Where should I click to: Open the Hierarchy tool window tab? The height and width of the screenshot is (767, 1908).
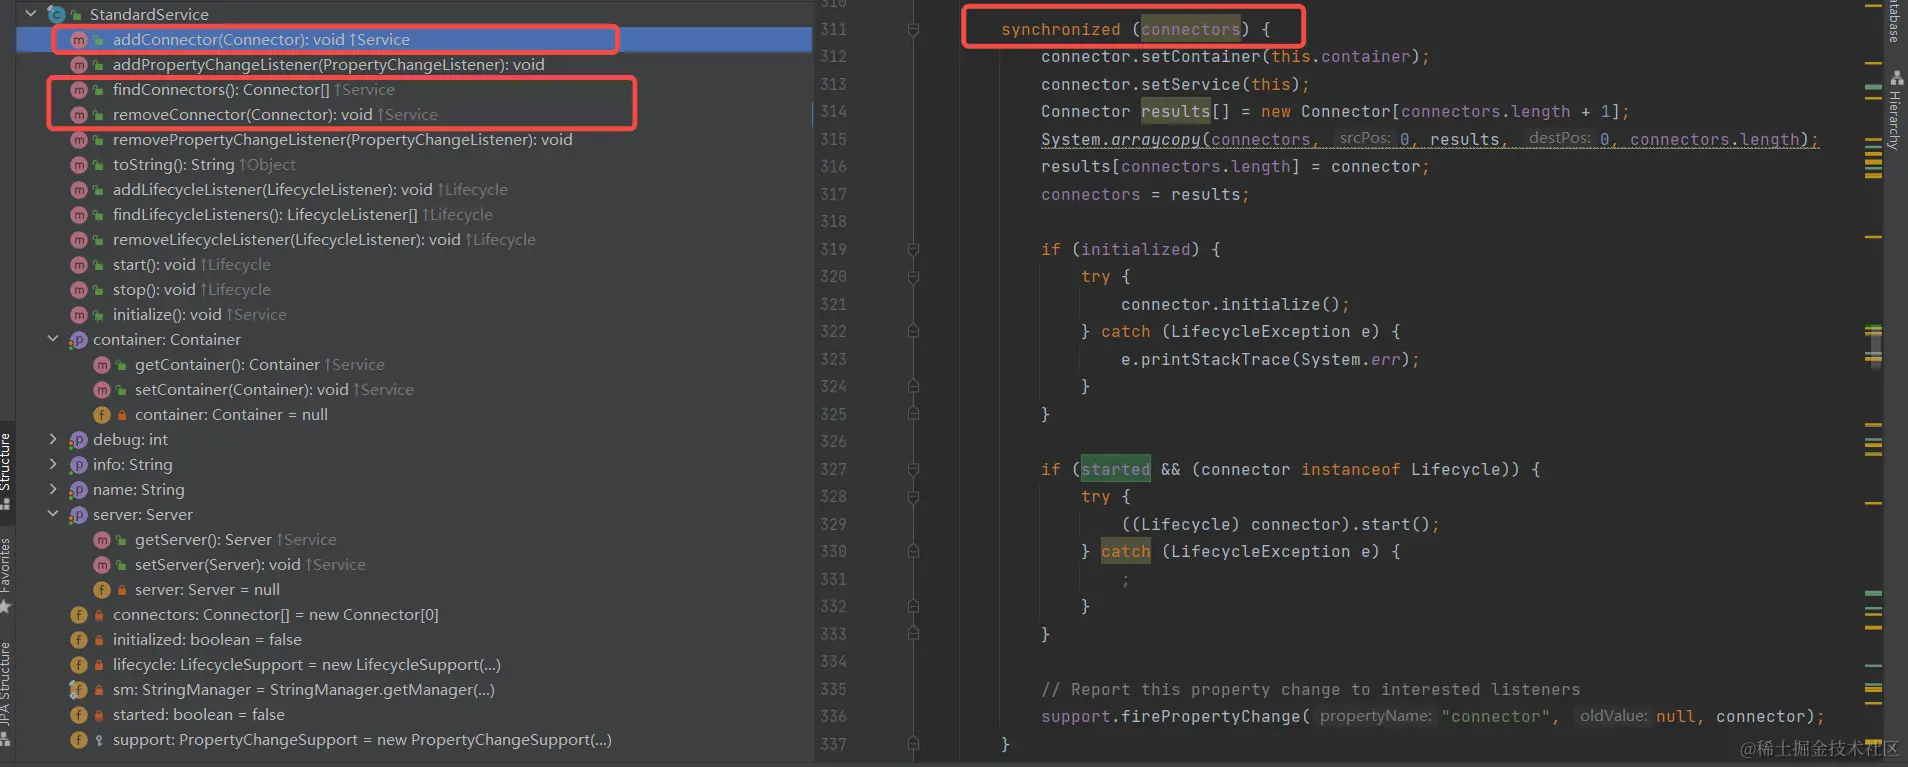[x=1896, y=111]
